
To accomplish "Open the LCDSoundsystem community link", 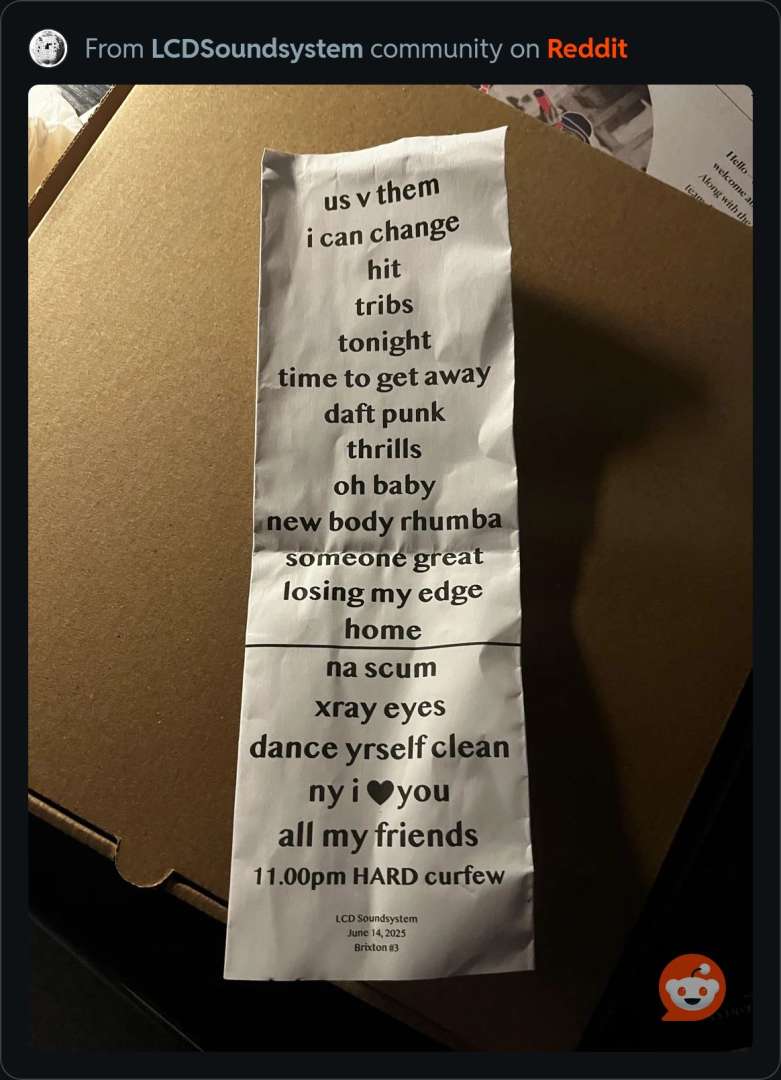I will (257, 49).
